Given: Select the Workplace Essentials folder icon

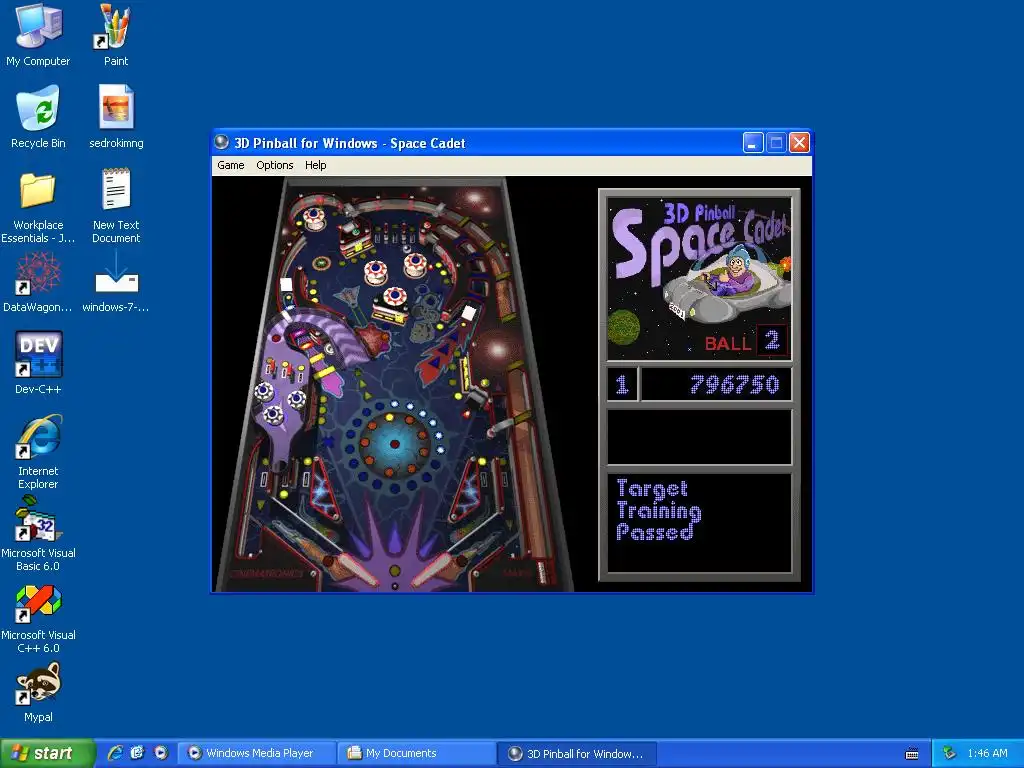Looking at the screenshot, I should click(x=38, y=206).
